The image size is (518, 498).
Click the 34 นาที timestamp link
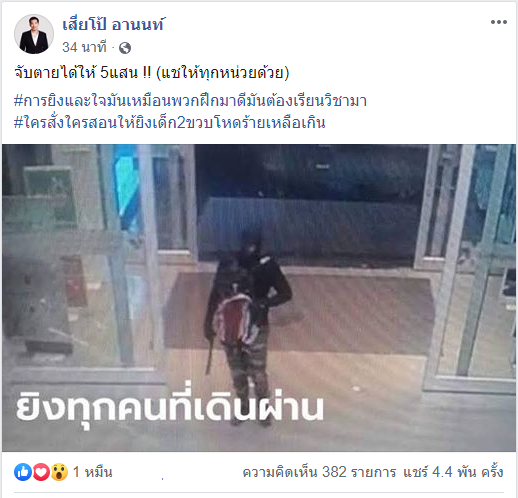click(x=84, y=47)
